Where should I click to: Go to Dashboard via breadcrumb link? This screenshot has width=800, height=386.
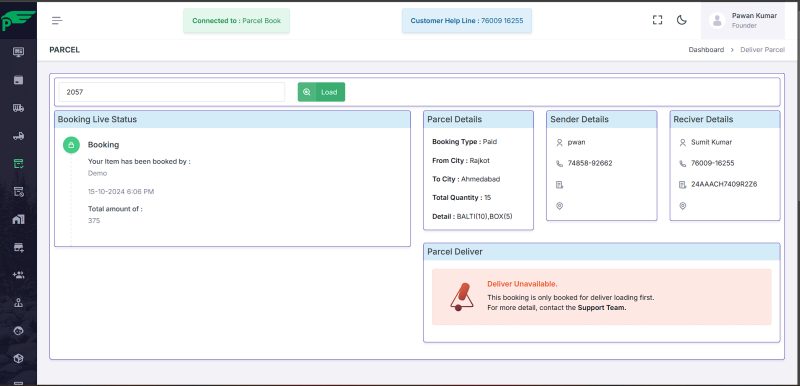pos(706,50)
